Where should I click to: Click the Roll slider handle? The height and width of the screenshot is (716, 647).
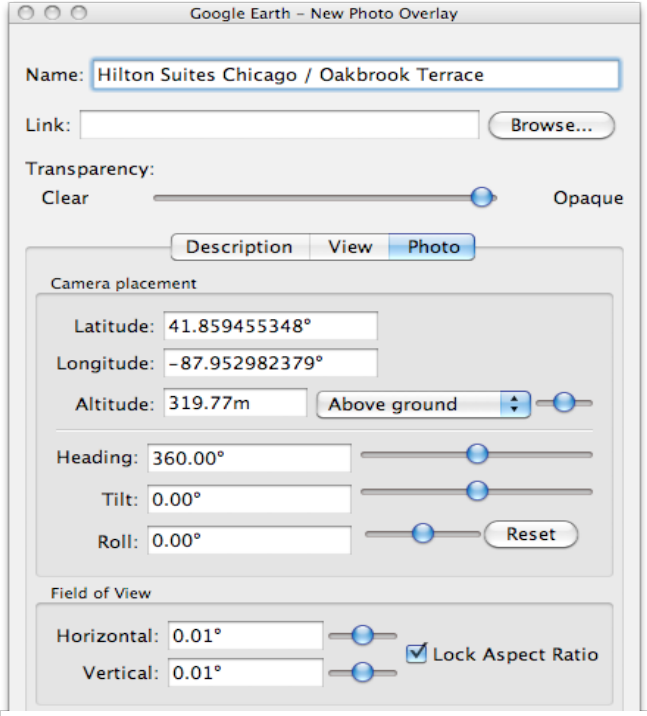(x=423, y=533)
